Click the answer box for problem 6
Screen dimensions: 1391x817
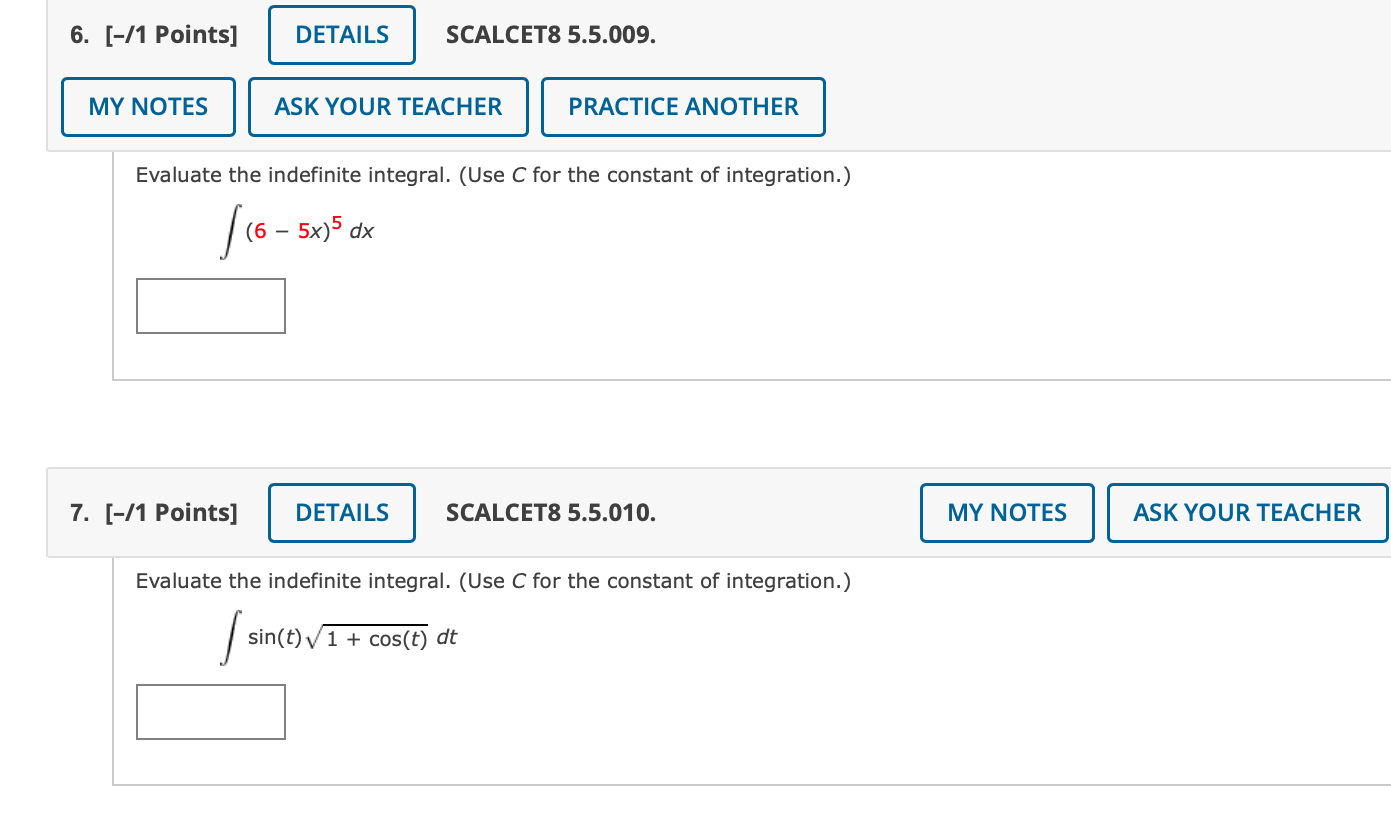click(210, 305)
